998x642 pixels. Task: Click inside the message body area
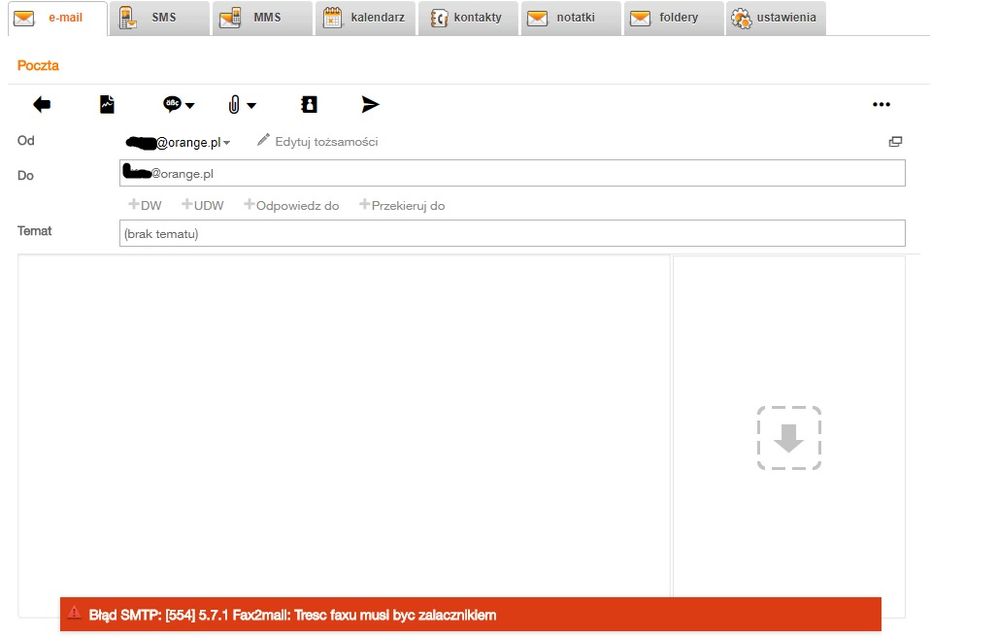(343, 420)
